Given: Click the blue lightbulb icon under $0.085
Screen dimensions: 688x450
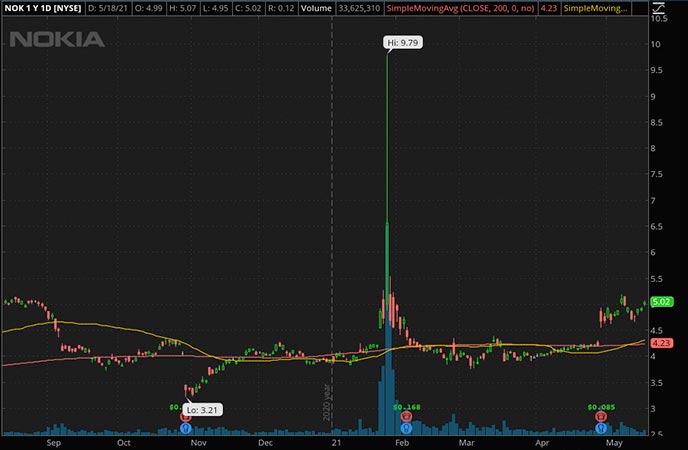Looking at the screenshot, I should point(601,428).
